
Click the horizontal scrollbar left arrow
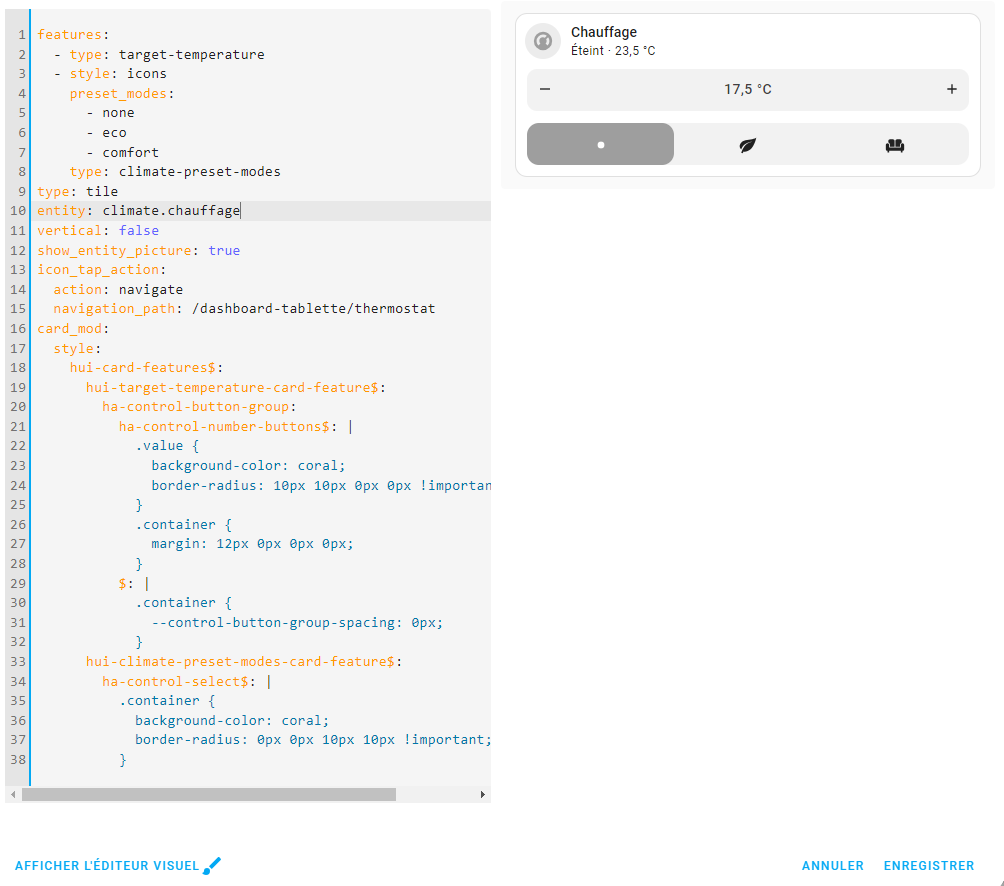coord(12,794)
